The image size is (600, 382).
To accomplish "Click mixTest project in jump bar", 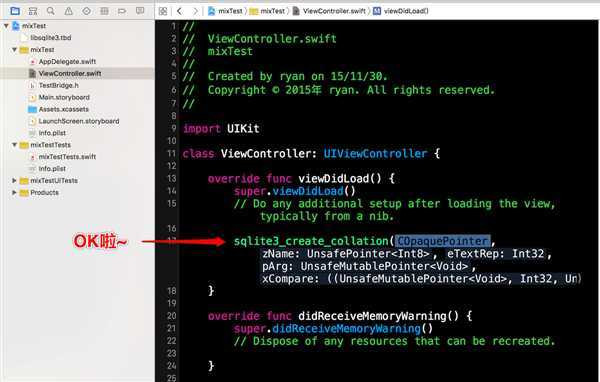I will 225,11.
